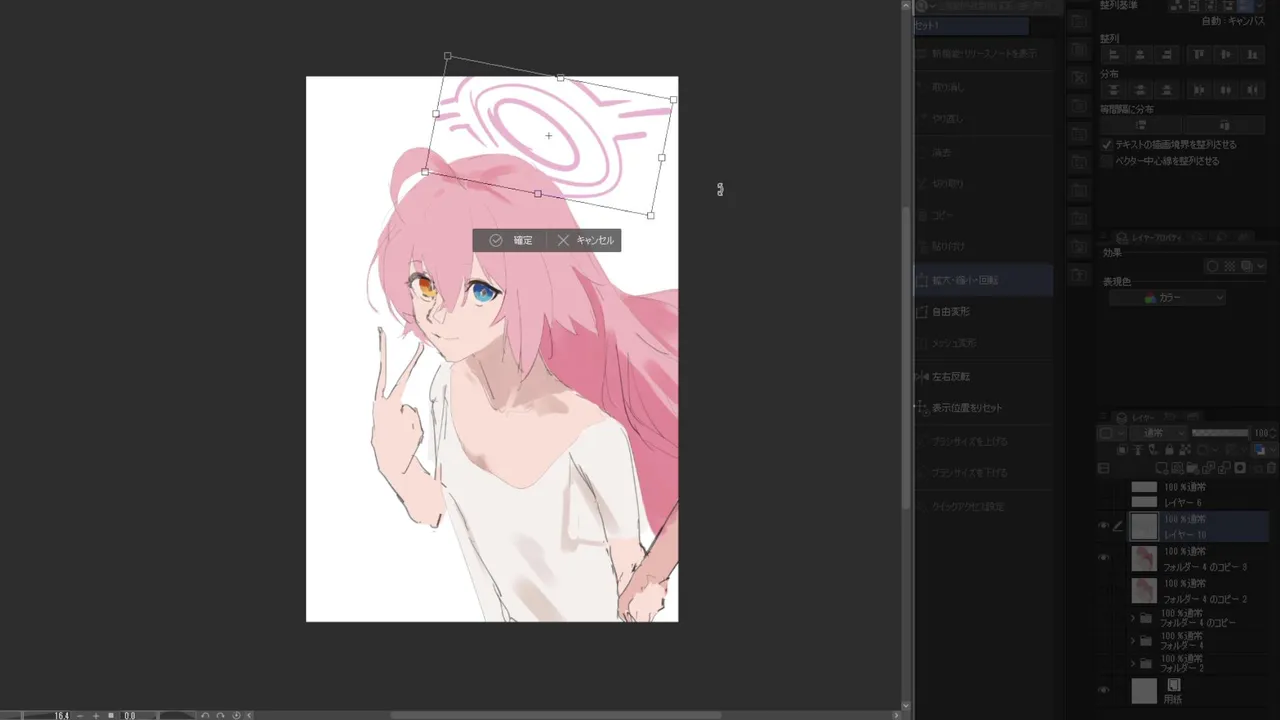Click border effect circle icon under 効果
Viewport: 1280px width, 720px height.
1213,266
